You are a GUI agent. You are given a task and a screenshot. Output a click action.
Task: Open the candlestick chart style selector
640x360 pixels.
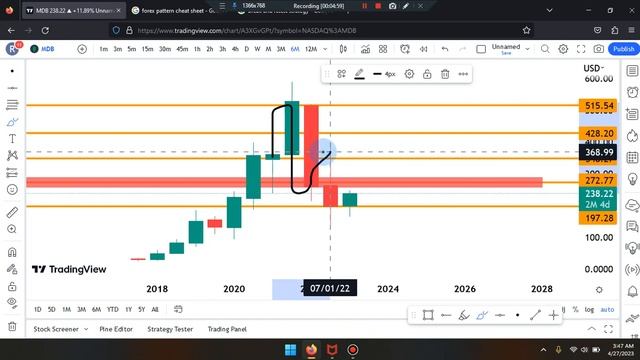(343, 49)
